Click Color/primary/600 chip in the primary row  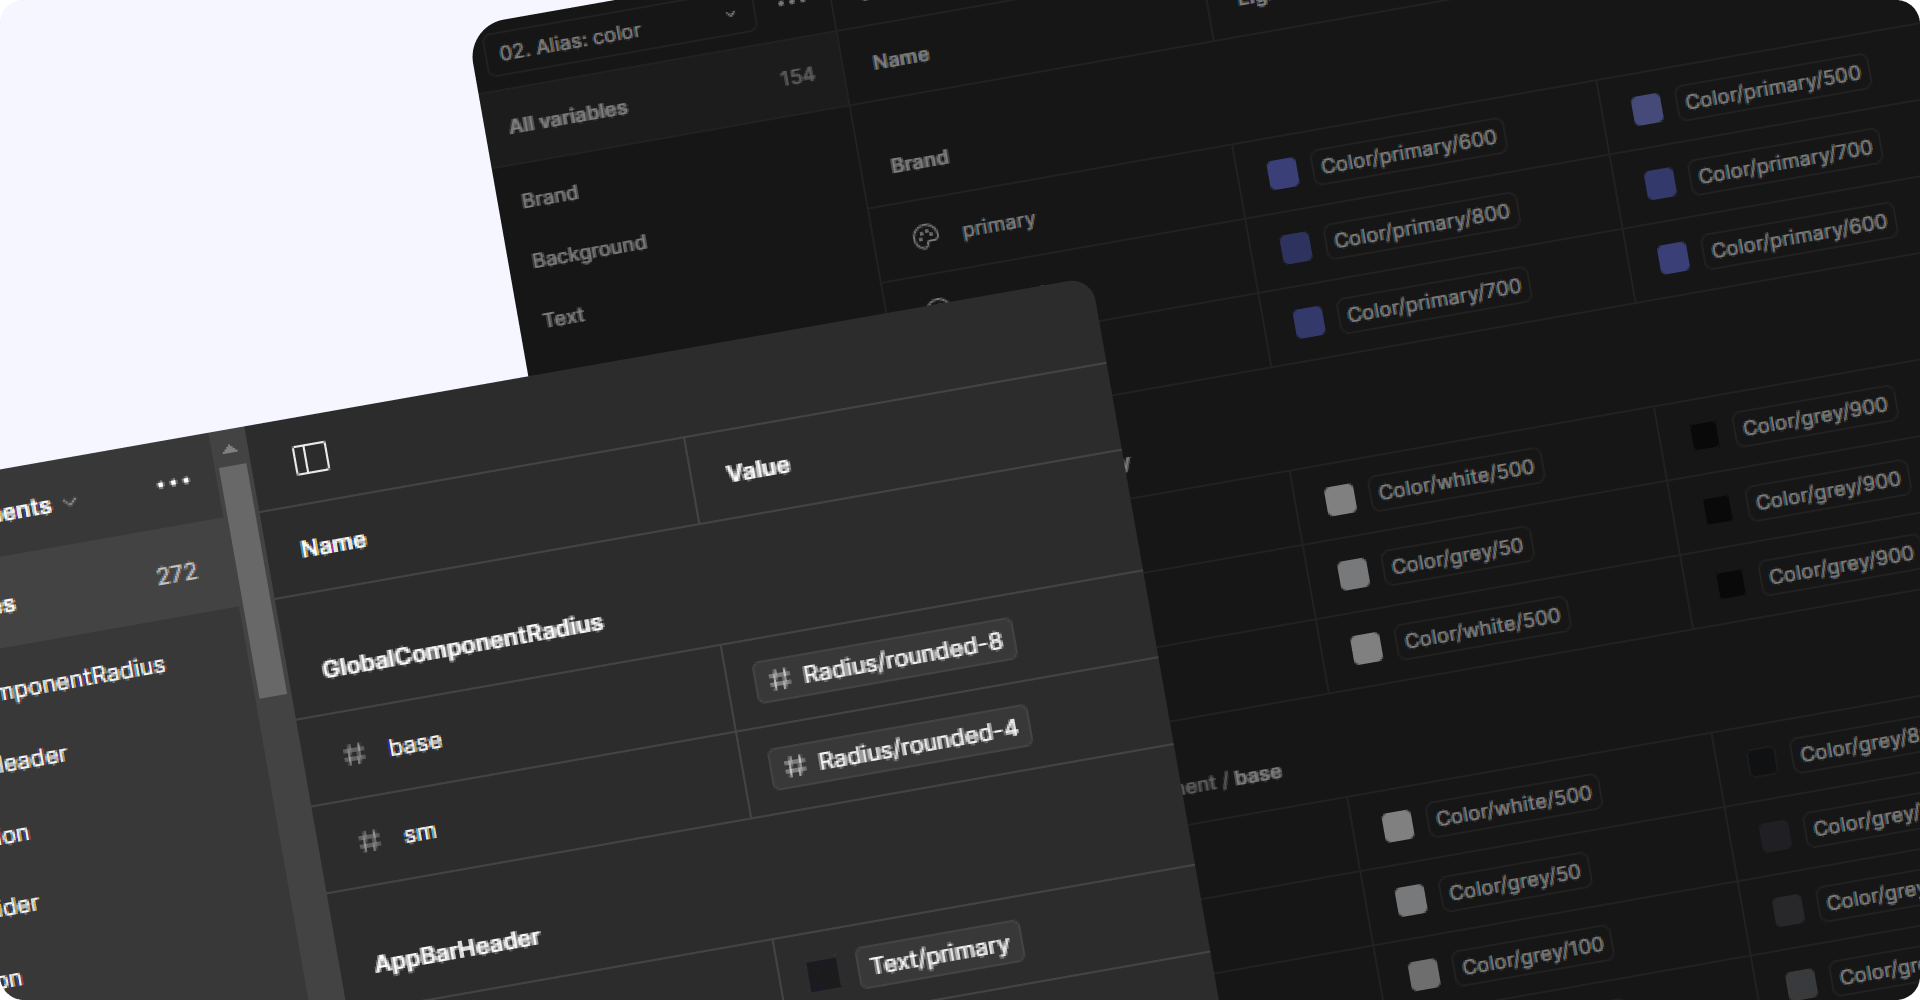1409,151
